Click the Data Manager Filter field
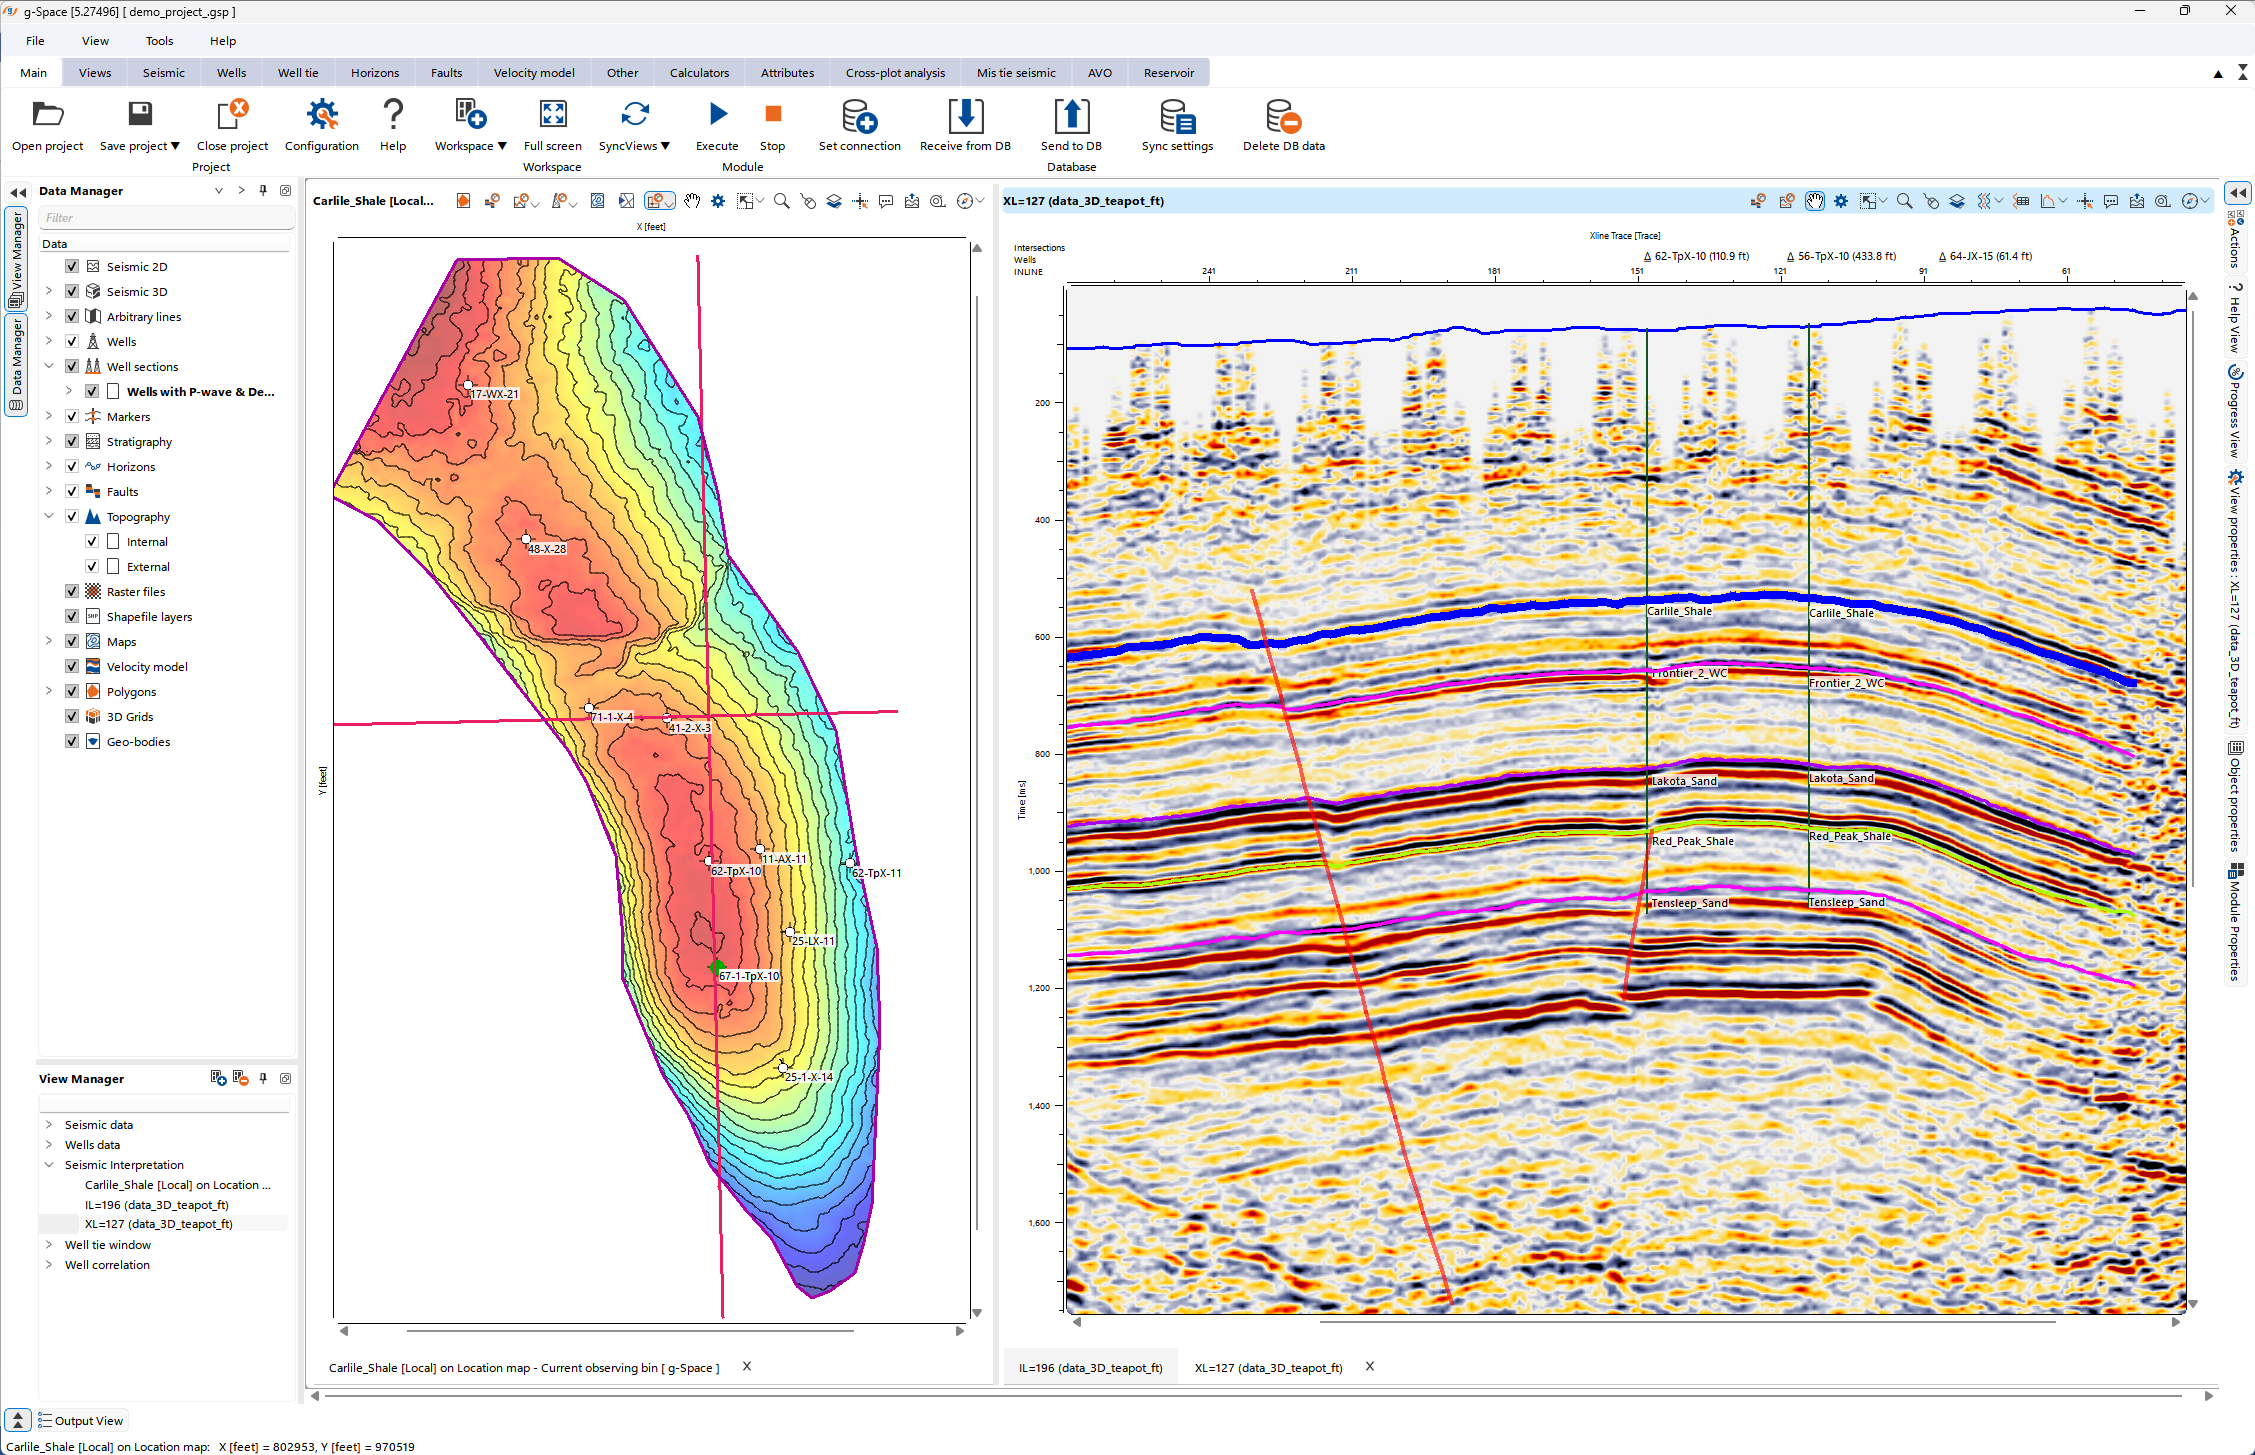The height and width of the screenshot is (1455, 2255). point(165,217)
